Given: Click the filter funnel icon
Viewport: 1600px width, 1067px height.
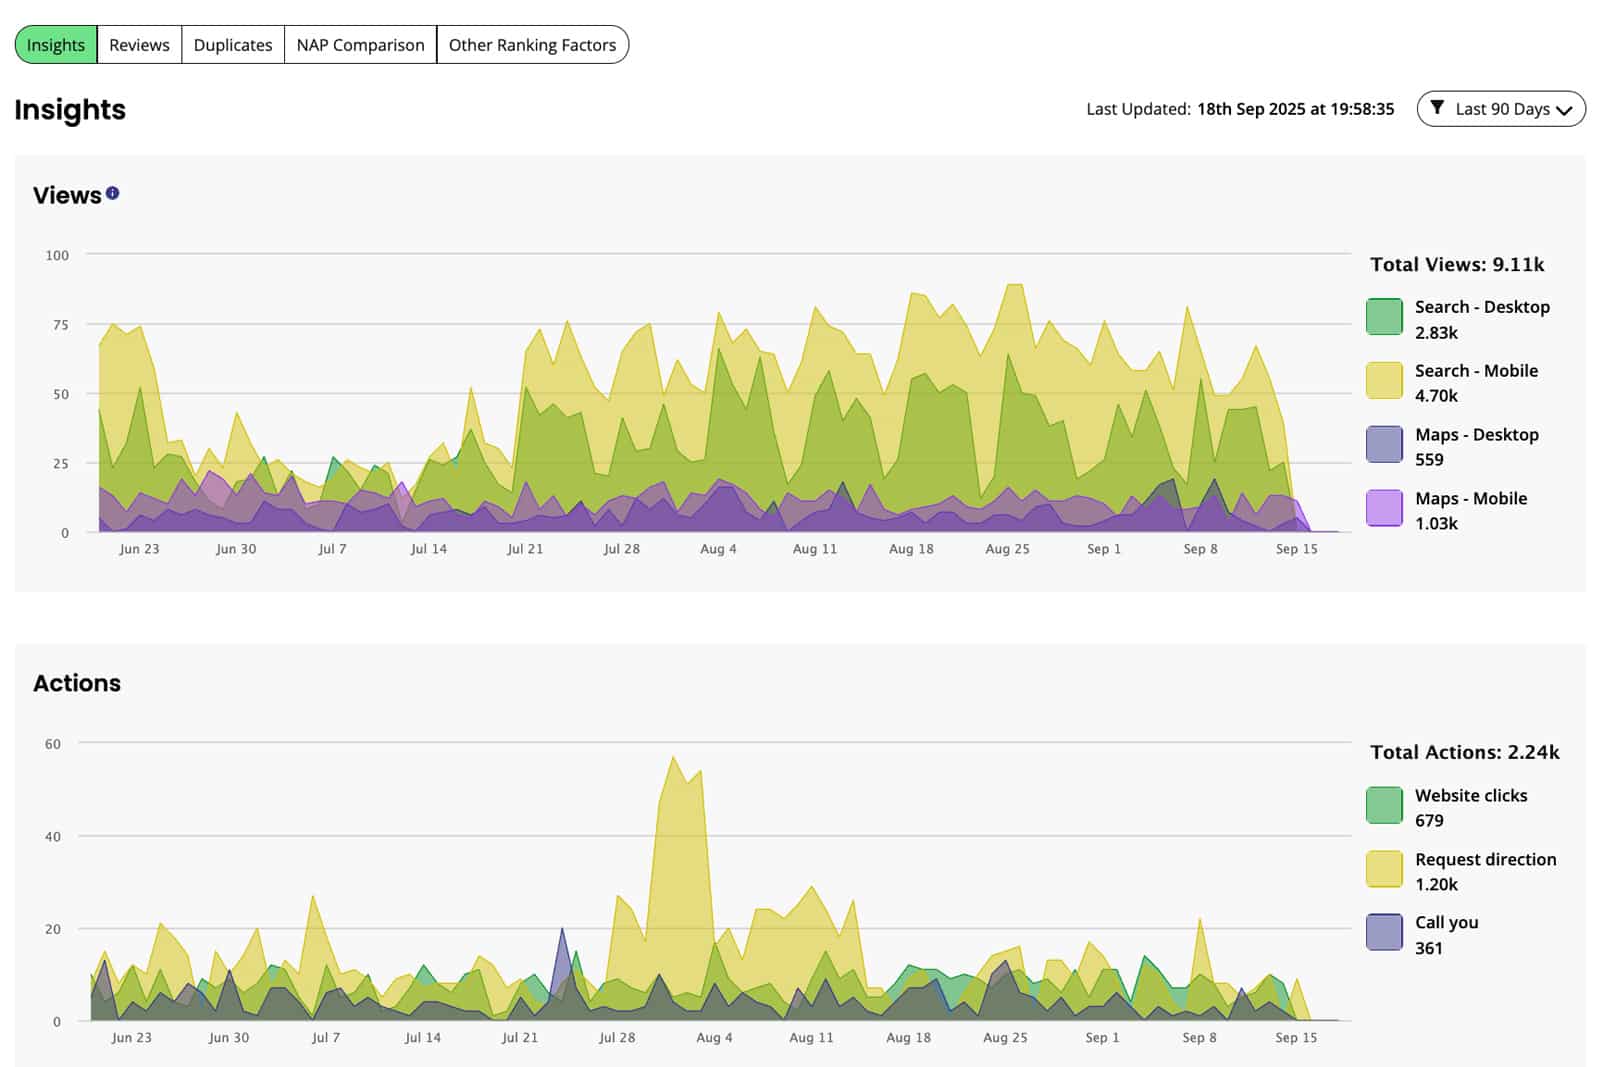Looking at the screenshot, I should 1437,108.
